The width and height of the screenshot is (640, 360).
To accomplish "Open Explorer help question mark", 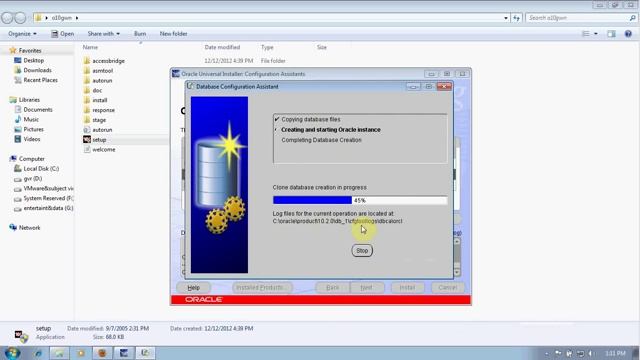I will coord(628,34).
